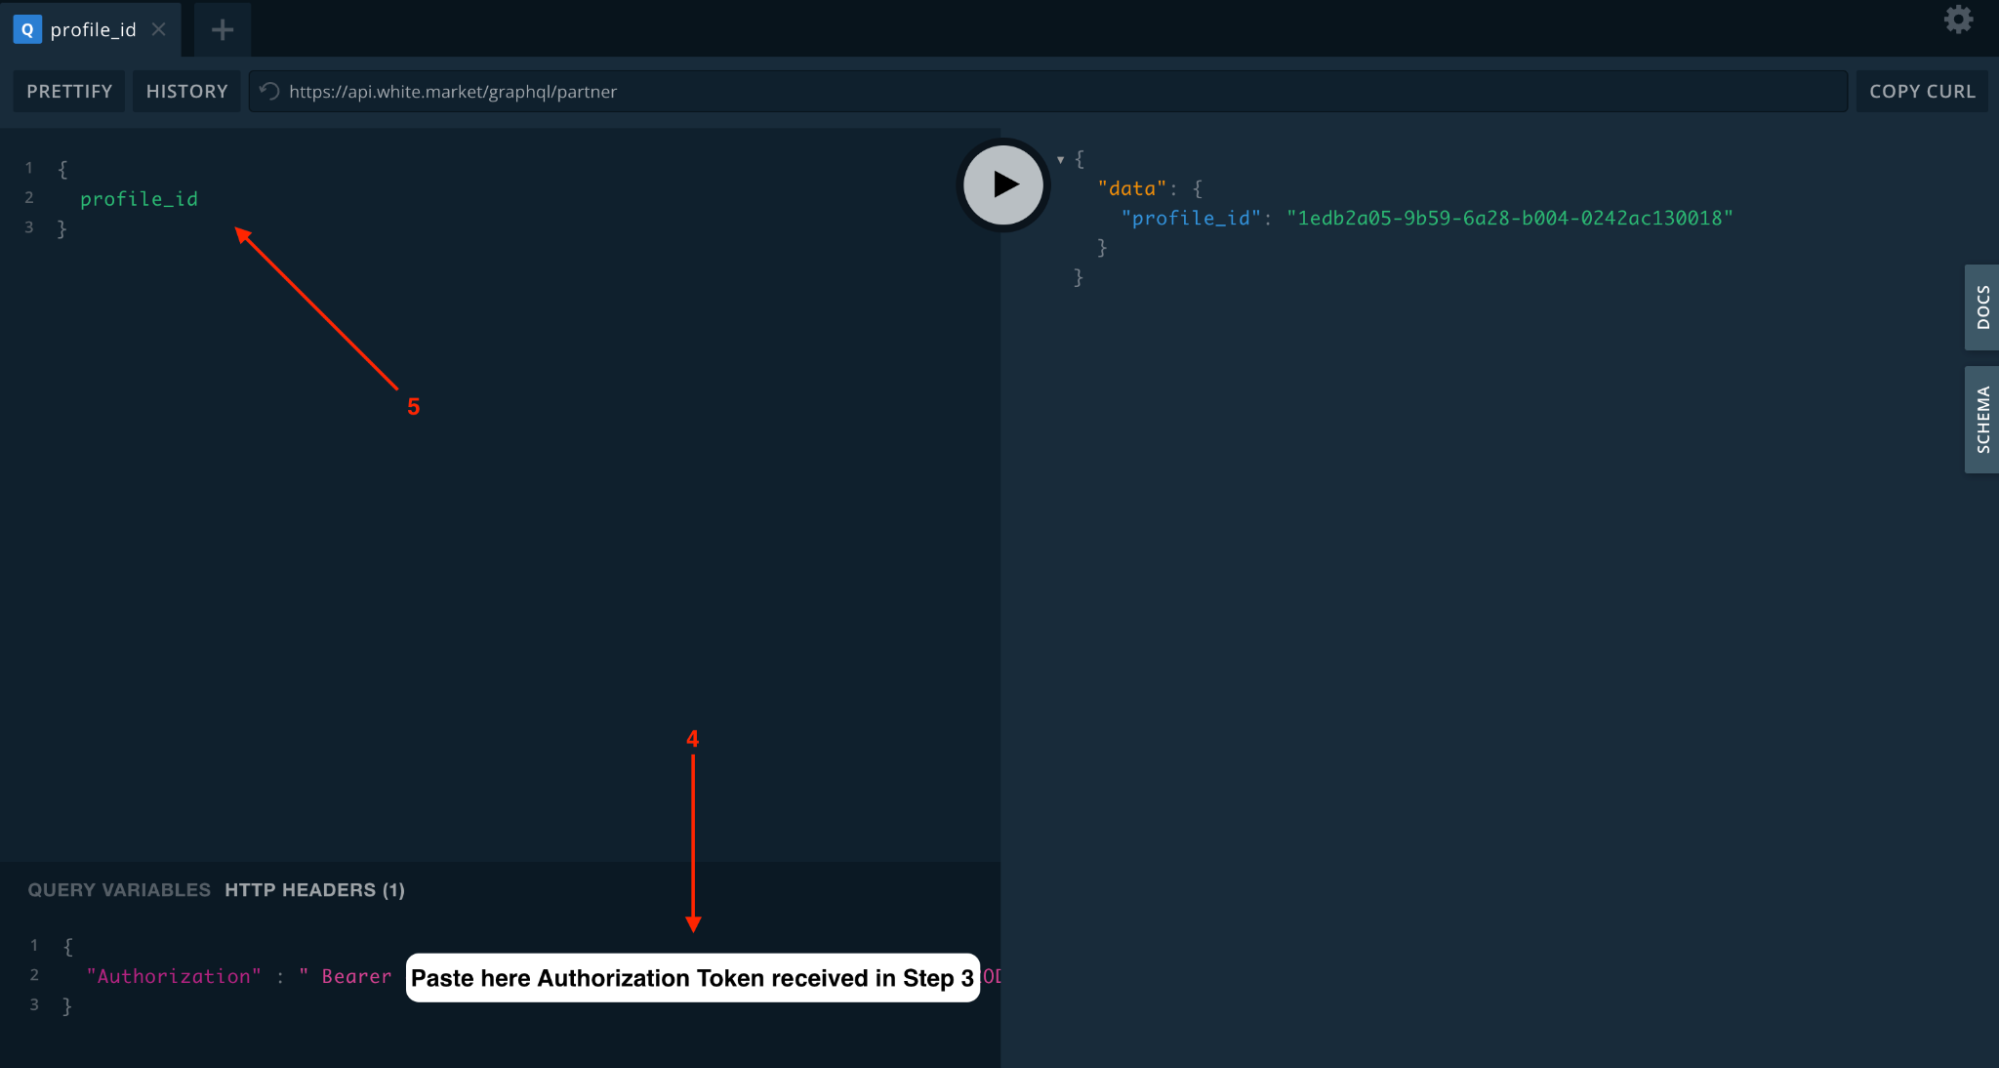Viewport: 1999px width, 1068px height.
Task: Click the reload schema icon in URL bar
Action: (x=269, y=91)
